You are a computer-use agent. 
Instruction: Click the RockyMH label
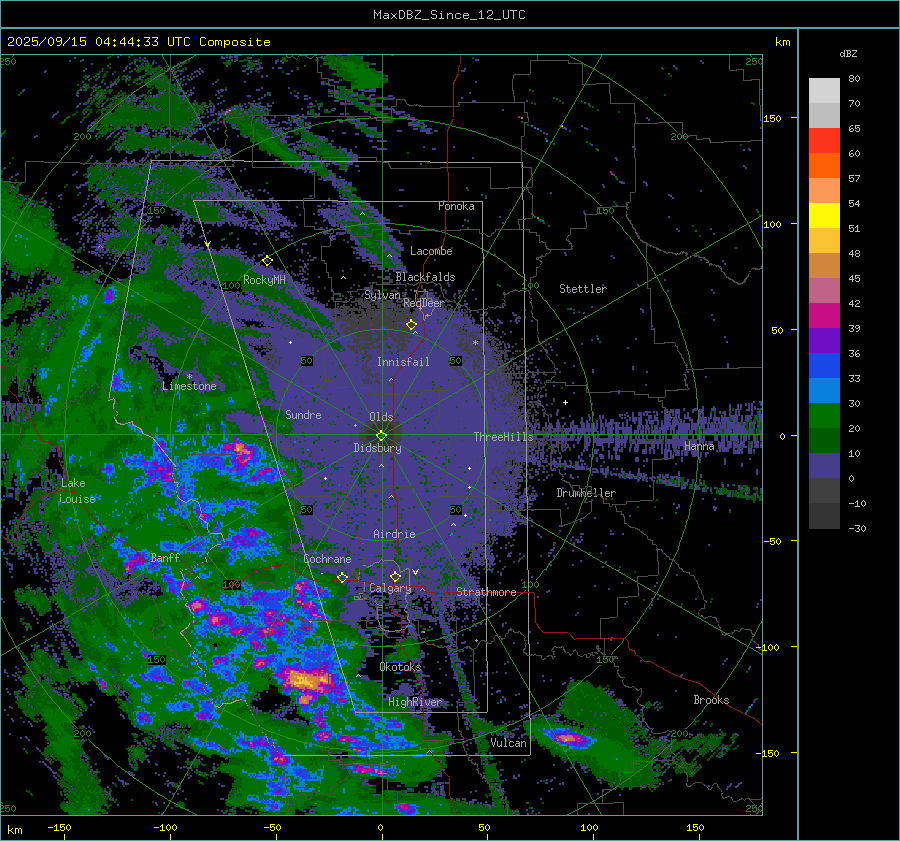[x=264, y=280]
